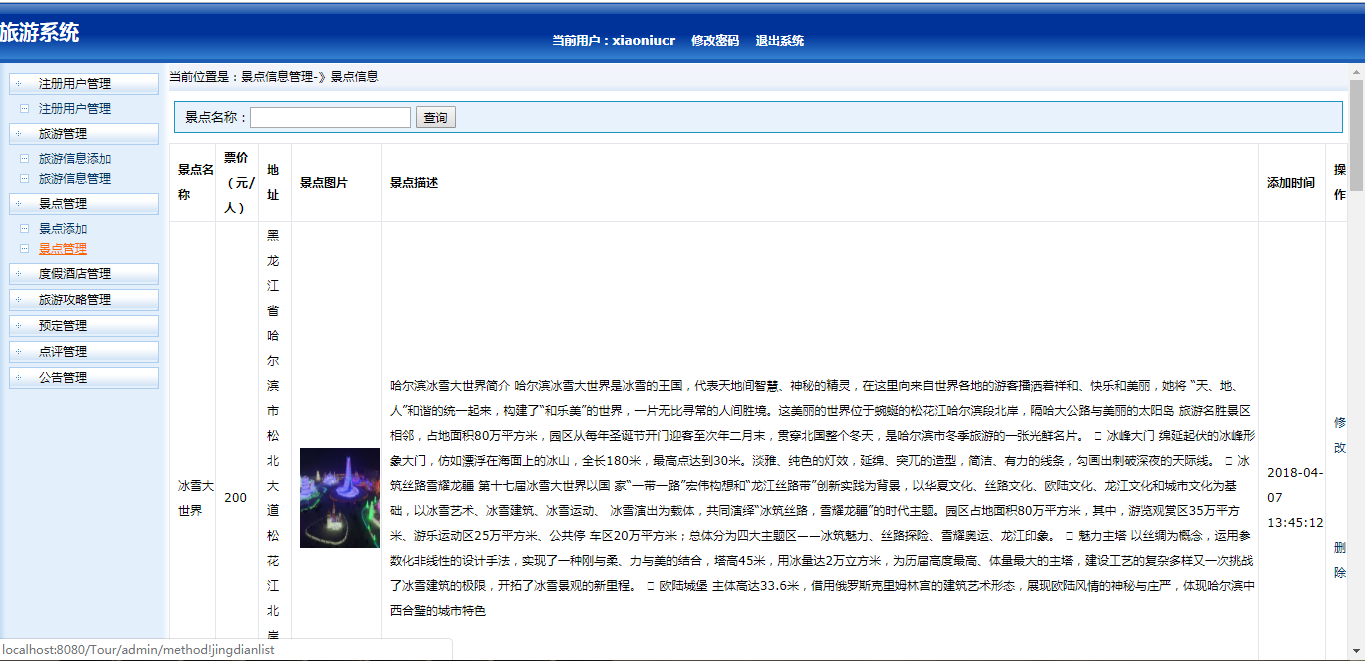This screenshot has width=1365, height=661.
Task: Click the vertical scrollbar thumb
Action: [x=1356, y=135]
